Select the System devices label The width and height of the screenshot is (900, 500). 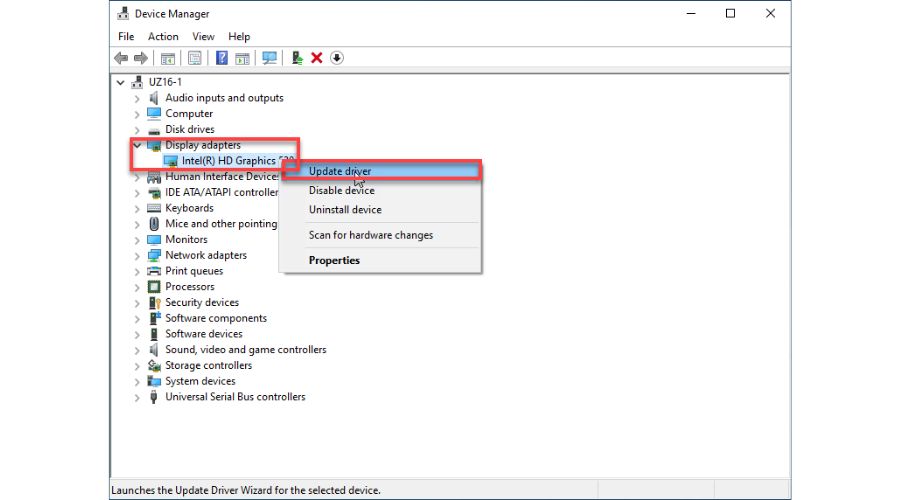pos(200,381)
